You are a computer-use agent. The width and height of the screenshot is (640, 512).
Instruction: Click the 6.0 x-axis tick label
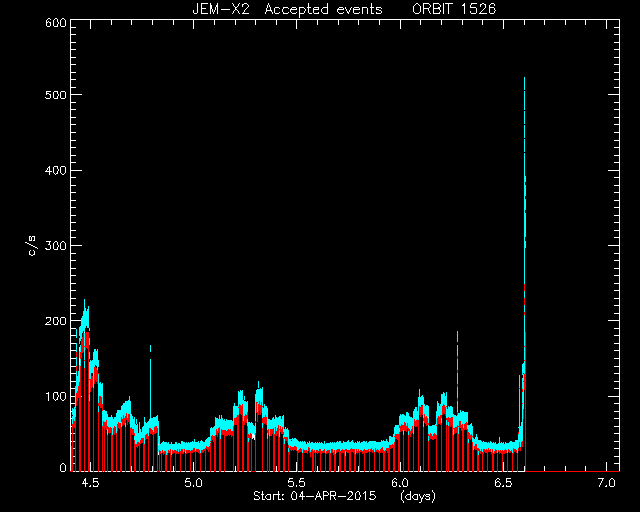point(400,483)
